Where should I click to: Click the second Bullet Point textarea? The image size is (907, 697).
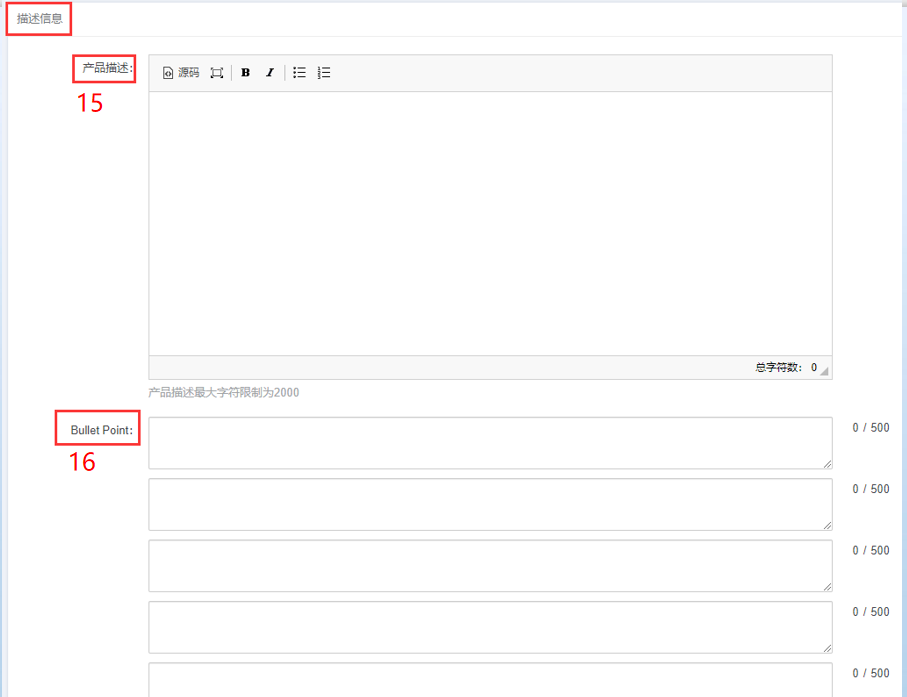(x=491, y=504)
